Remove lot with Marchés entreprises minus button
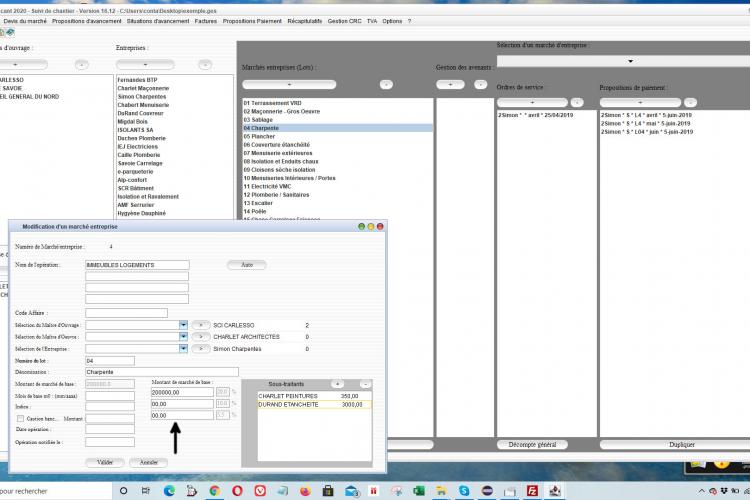The image size is (750, 500). (386, 85)
